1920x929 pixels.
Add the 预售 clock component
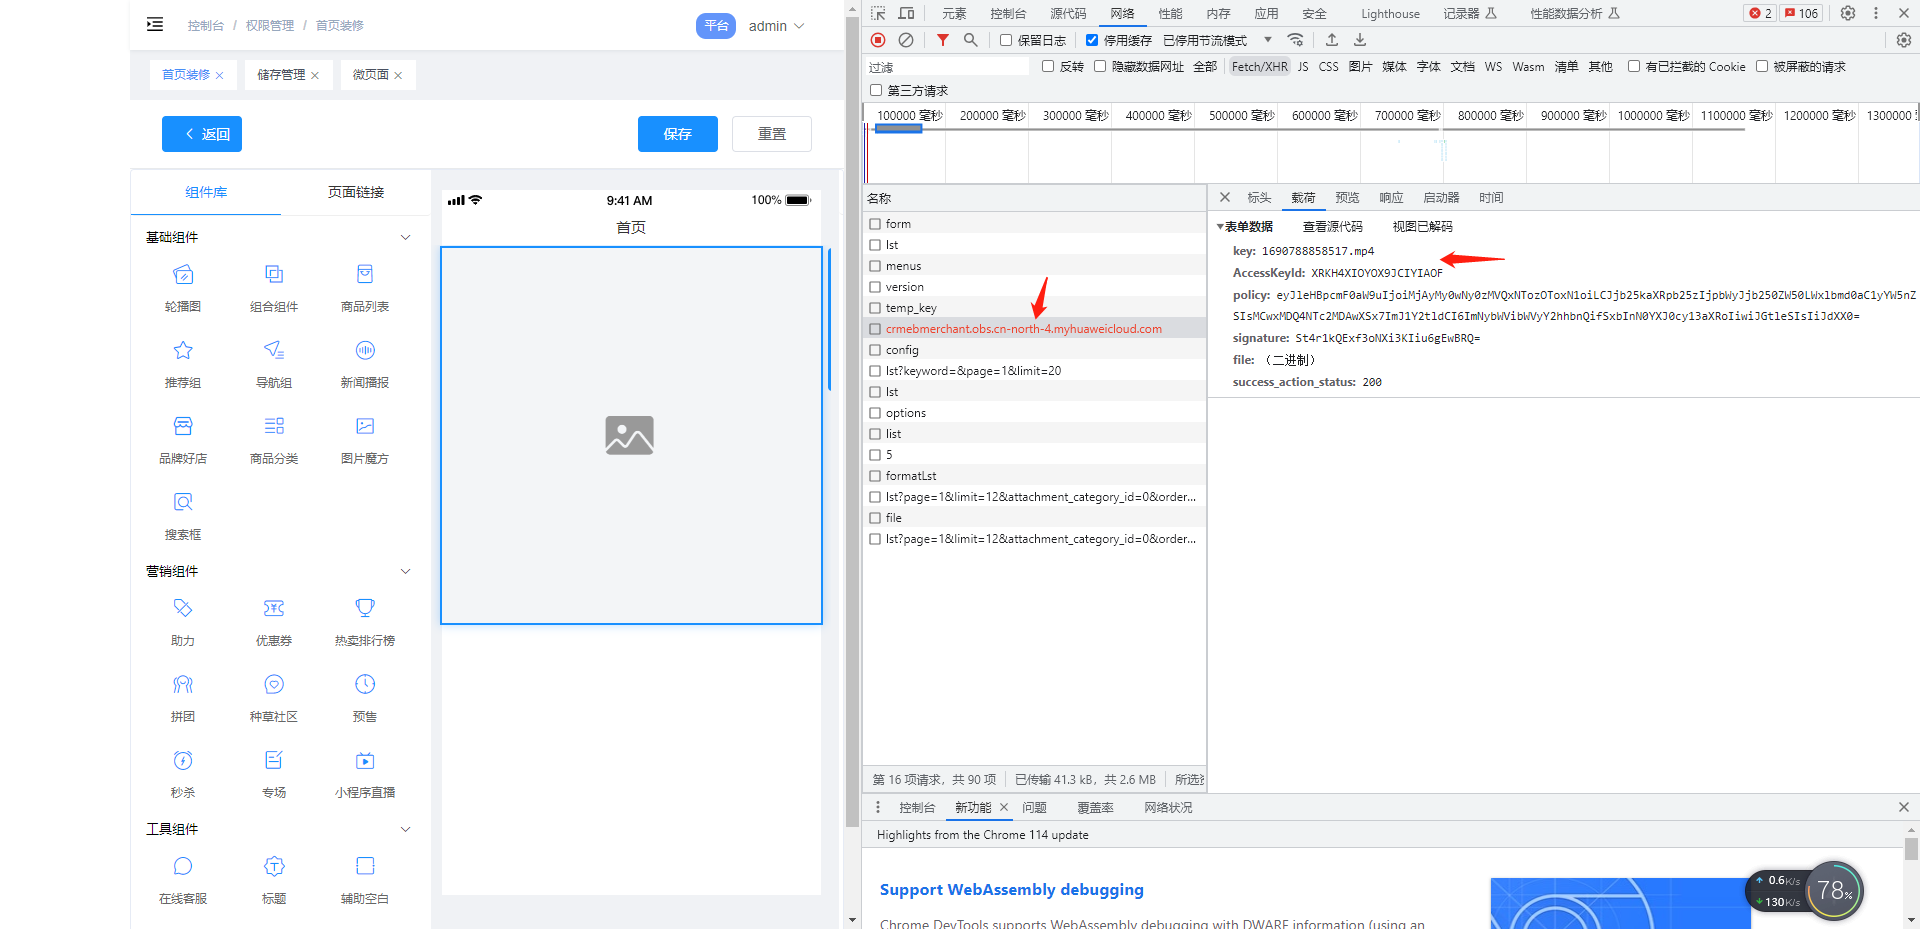click(x=365, y=697)
